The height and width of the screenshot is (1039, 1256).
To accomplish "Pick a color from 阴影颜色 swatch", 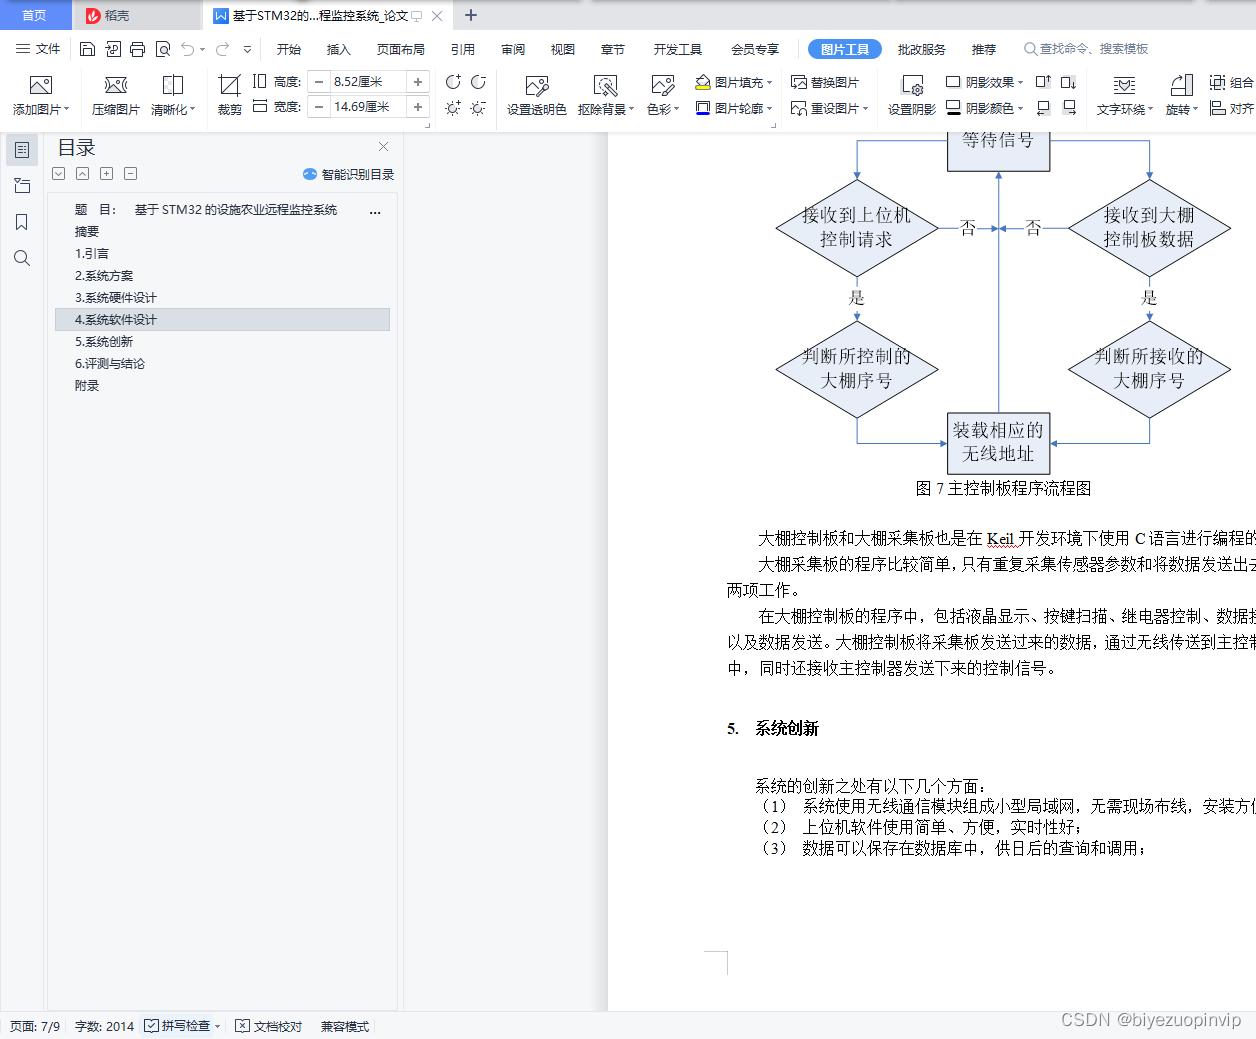I will tap(983, 107).
